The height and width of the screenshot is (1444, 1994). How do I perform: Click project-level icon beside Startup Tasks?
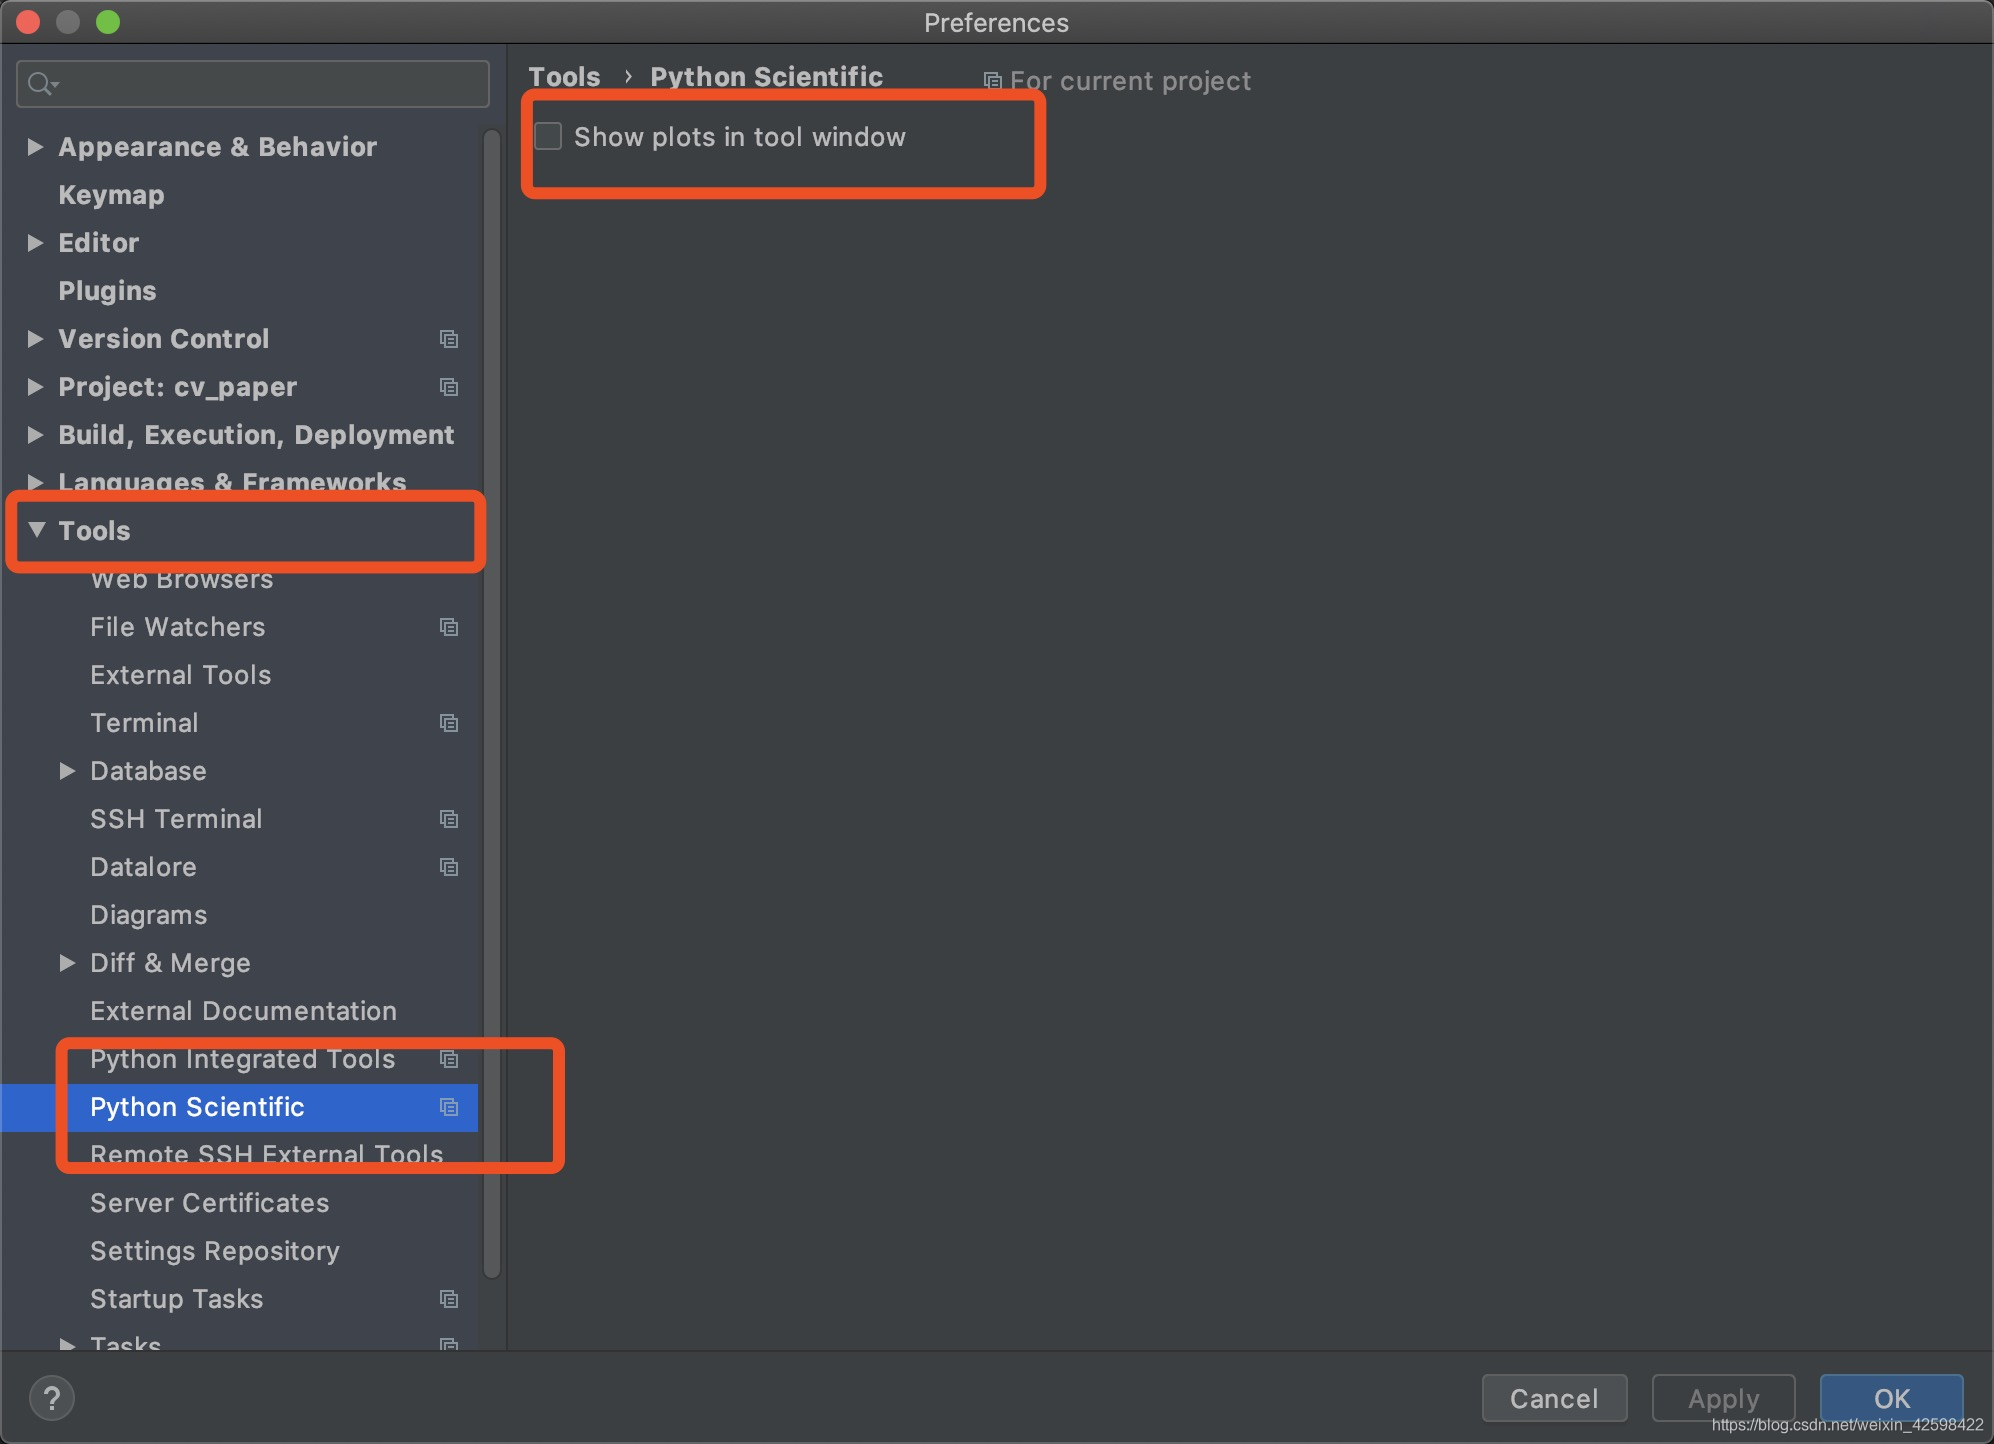pyautogui.click(x=449, y=1299)
